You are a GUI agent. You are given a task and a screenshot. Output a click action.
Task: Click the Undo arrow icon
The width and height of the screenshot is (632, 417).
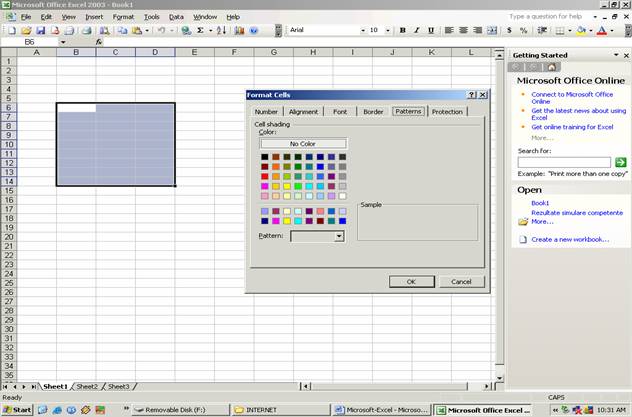coord(161,30)
